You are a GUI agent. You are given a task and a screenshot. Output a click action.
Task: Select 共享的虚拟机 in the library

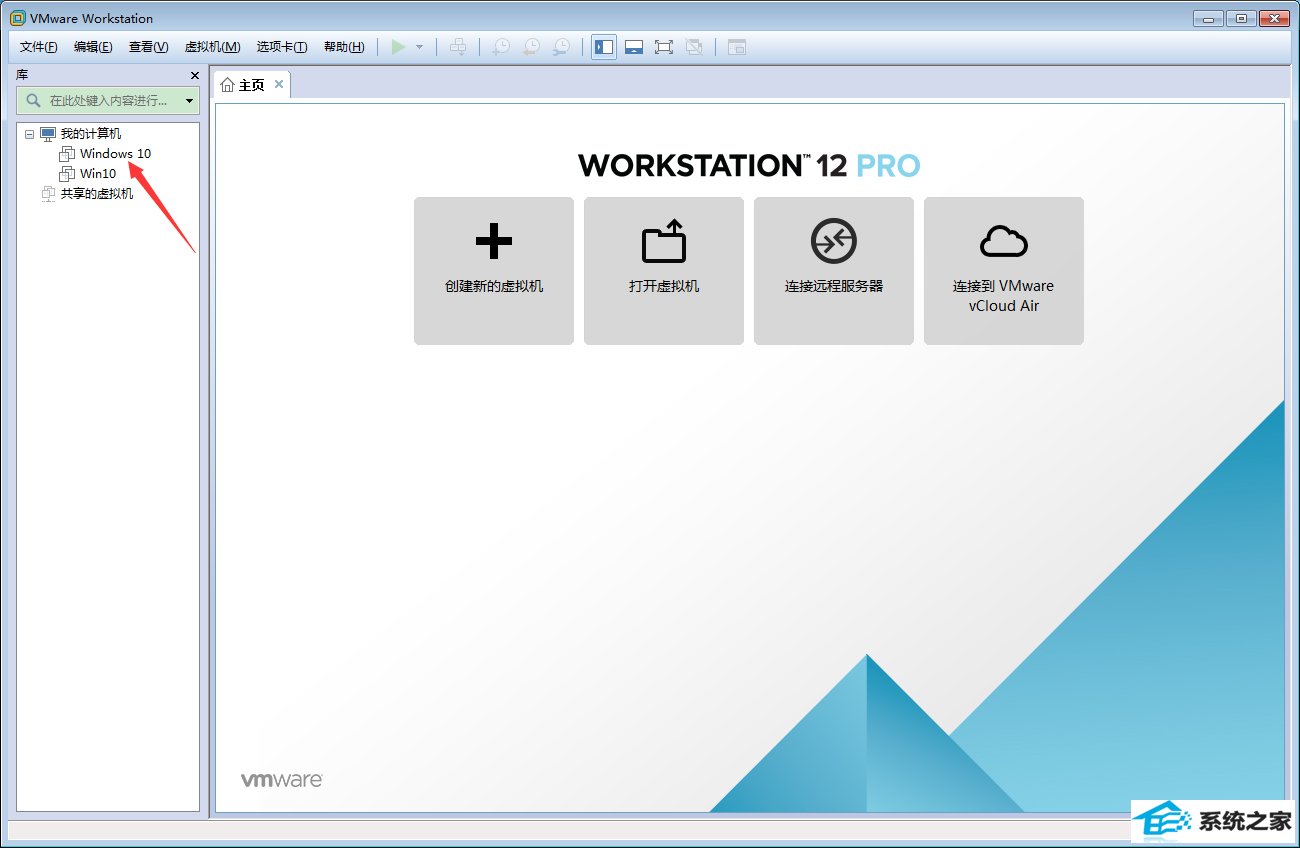tap(97, 194)
